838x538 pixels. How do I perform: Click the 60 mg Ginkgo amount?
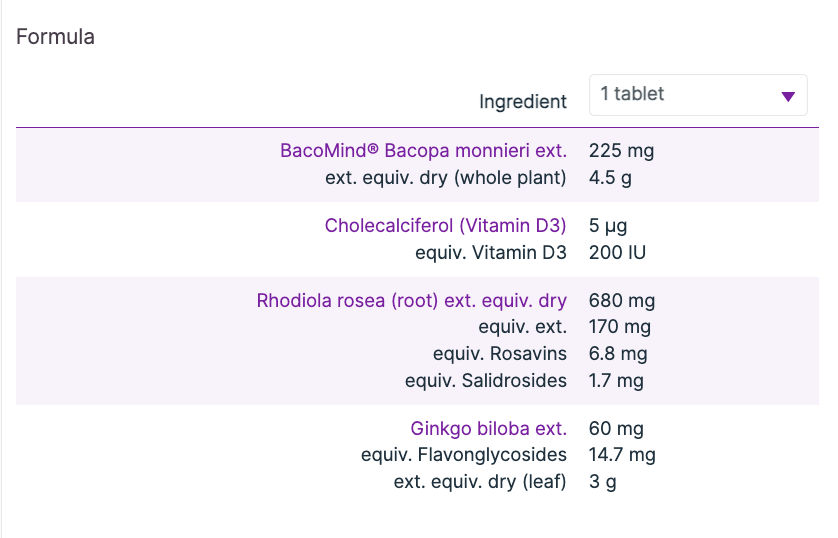(x=616, y=429)
